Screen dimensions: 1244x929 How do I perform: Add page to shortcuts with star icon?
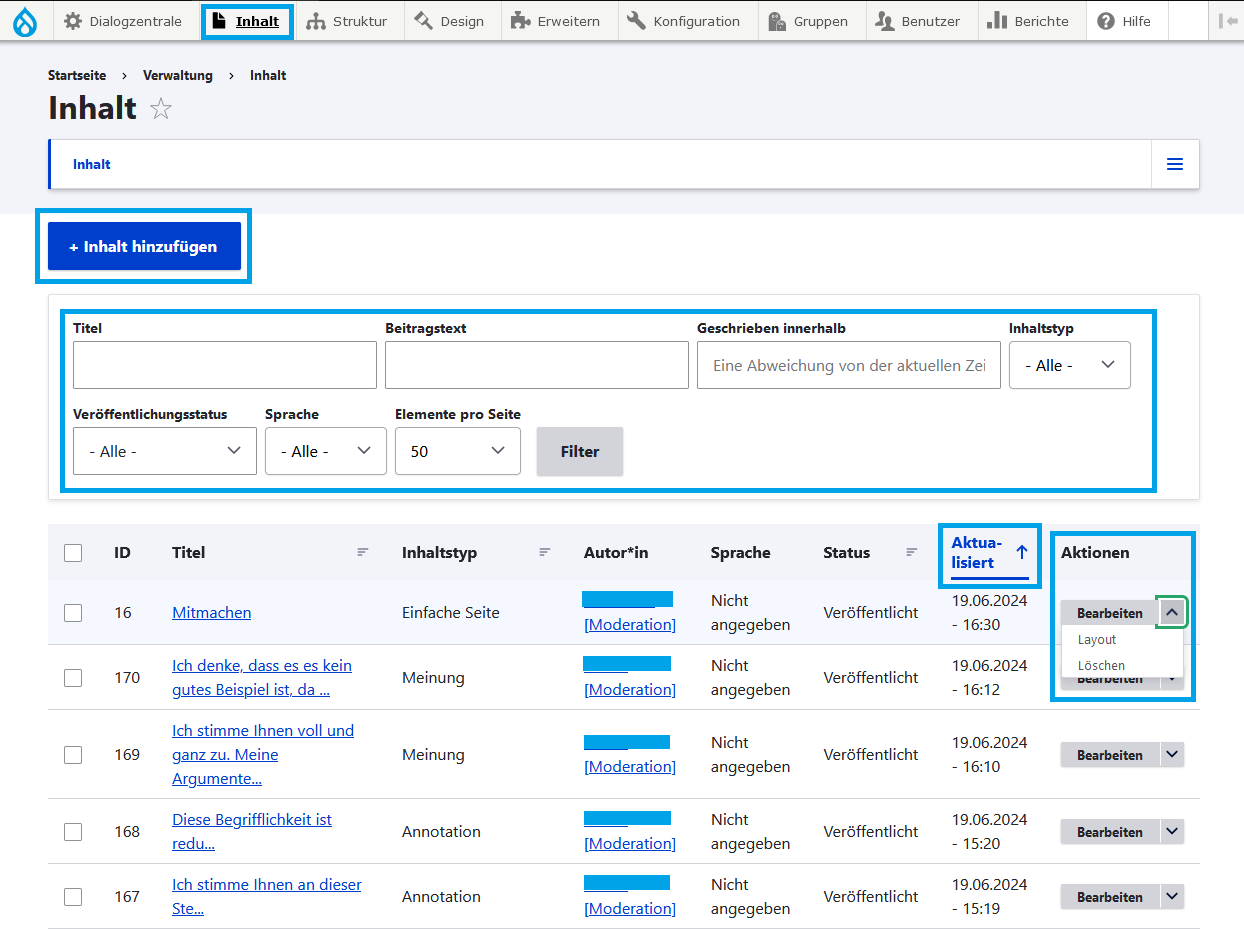click(x=161, y=109)
